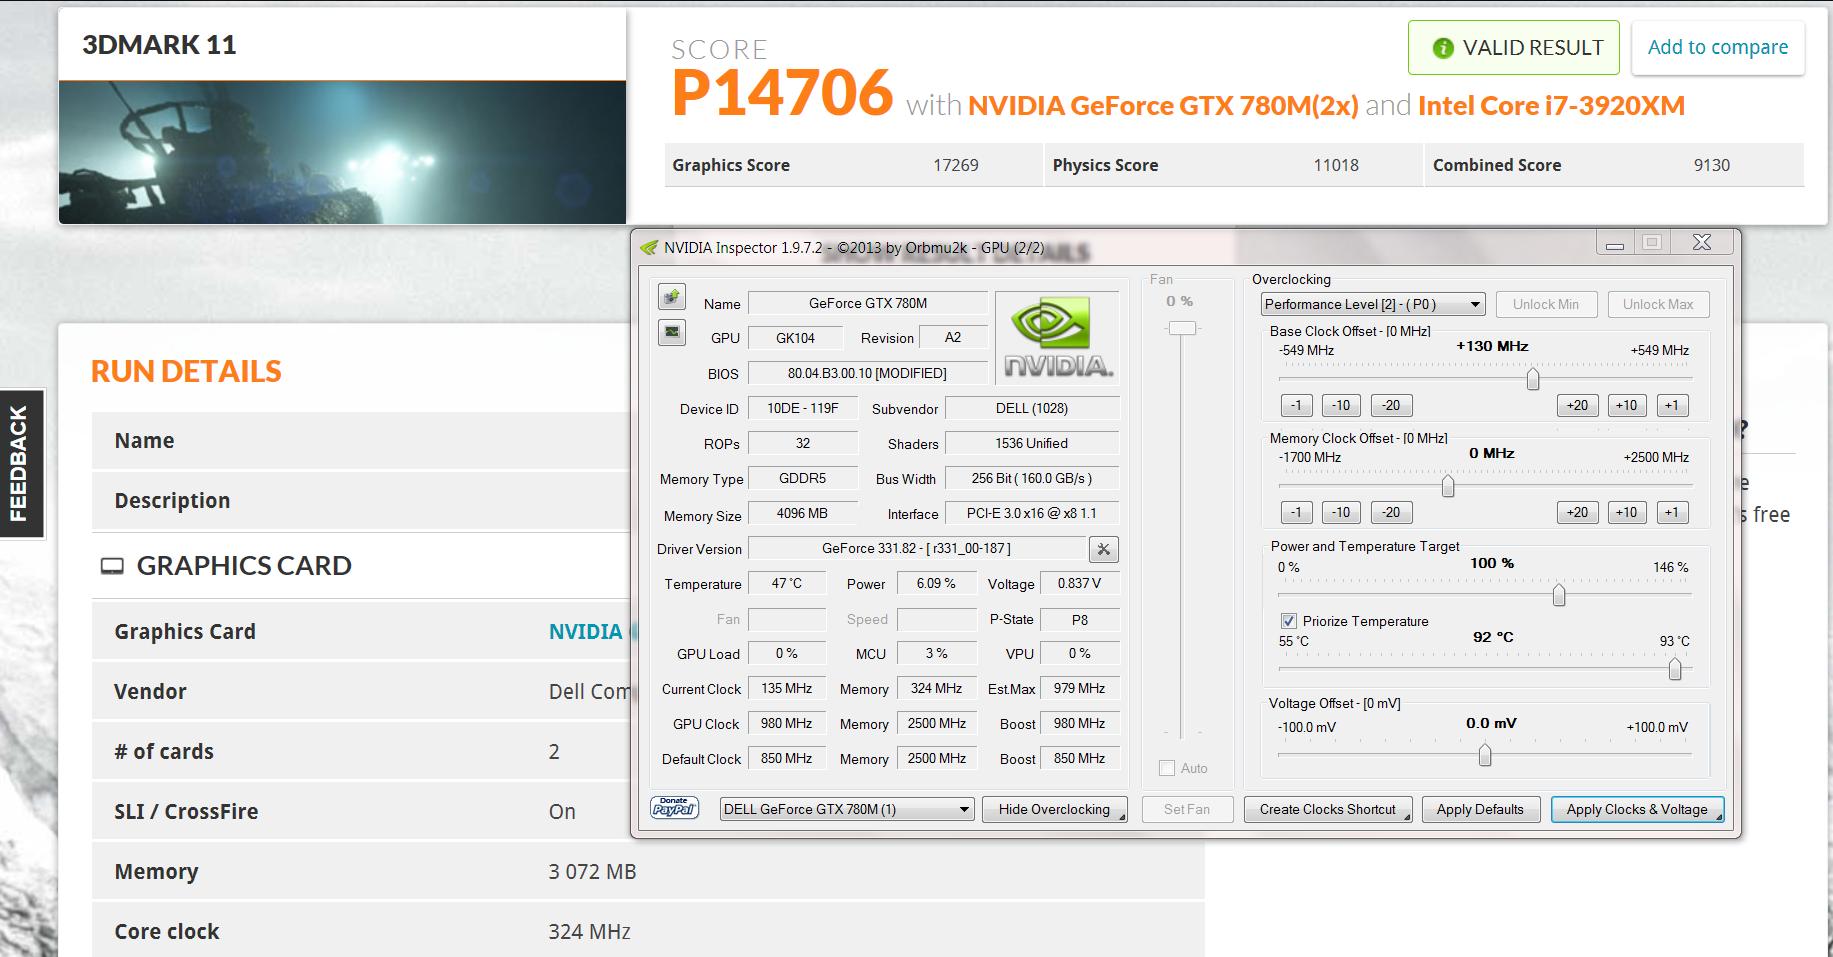1833x957 pixels.
Task: Toggle the Priorize Temperature checkbox
Action: (x=1288, y=621)
